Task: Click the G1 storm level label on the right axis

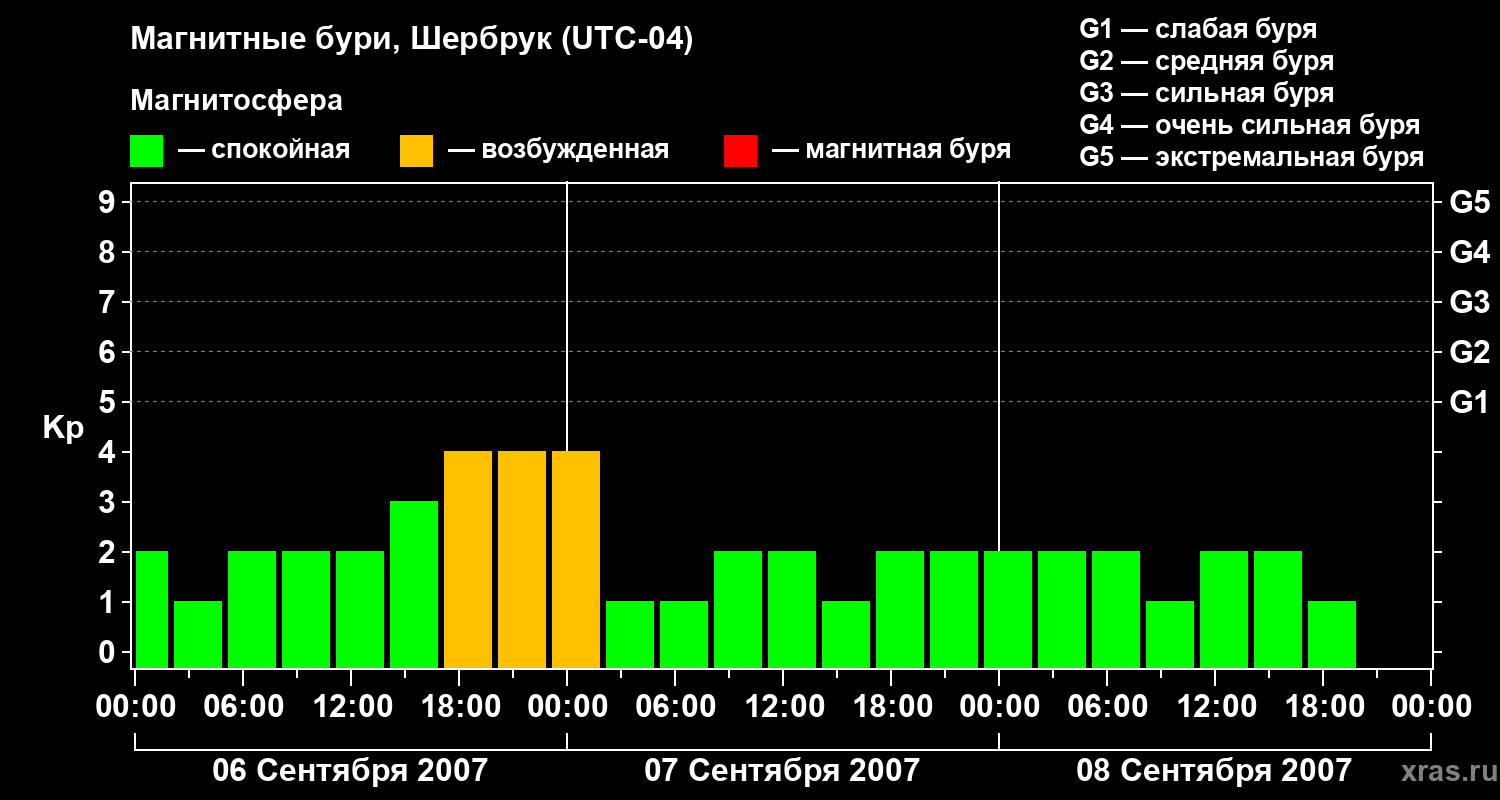Action: (x=1469, y=402)
